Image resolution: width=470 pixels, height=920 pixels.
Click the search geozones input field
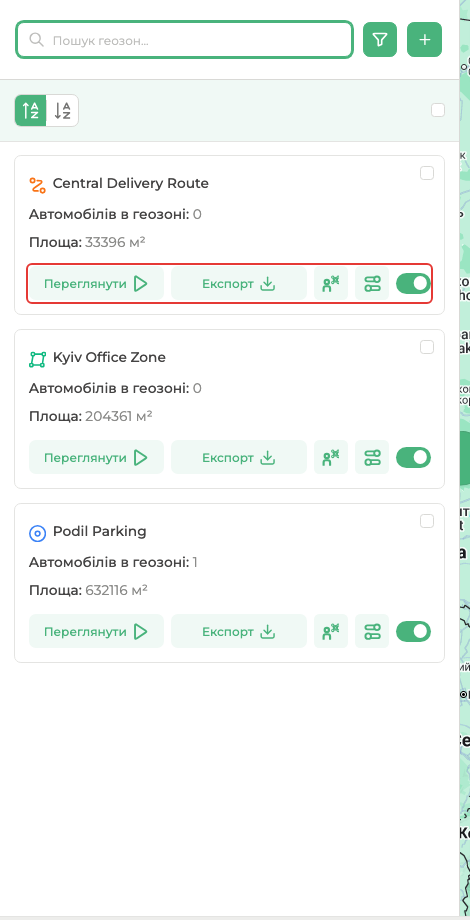pyautogui.click(x=184, y=40)
